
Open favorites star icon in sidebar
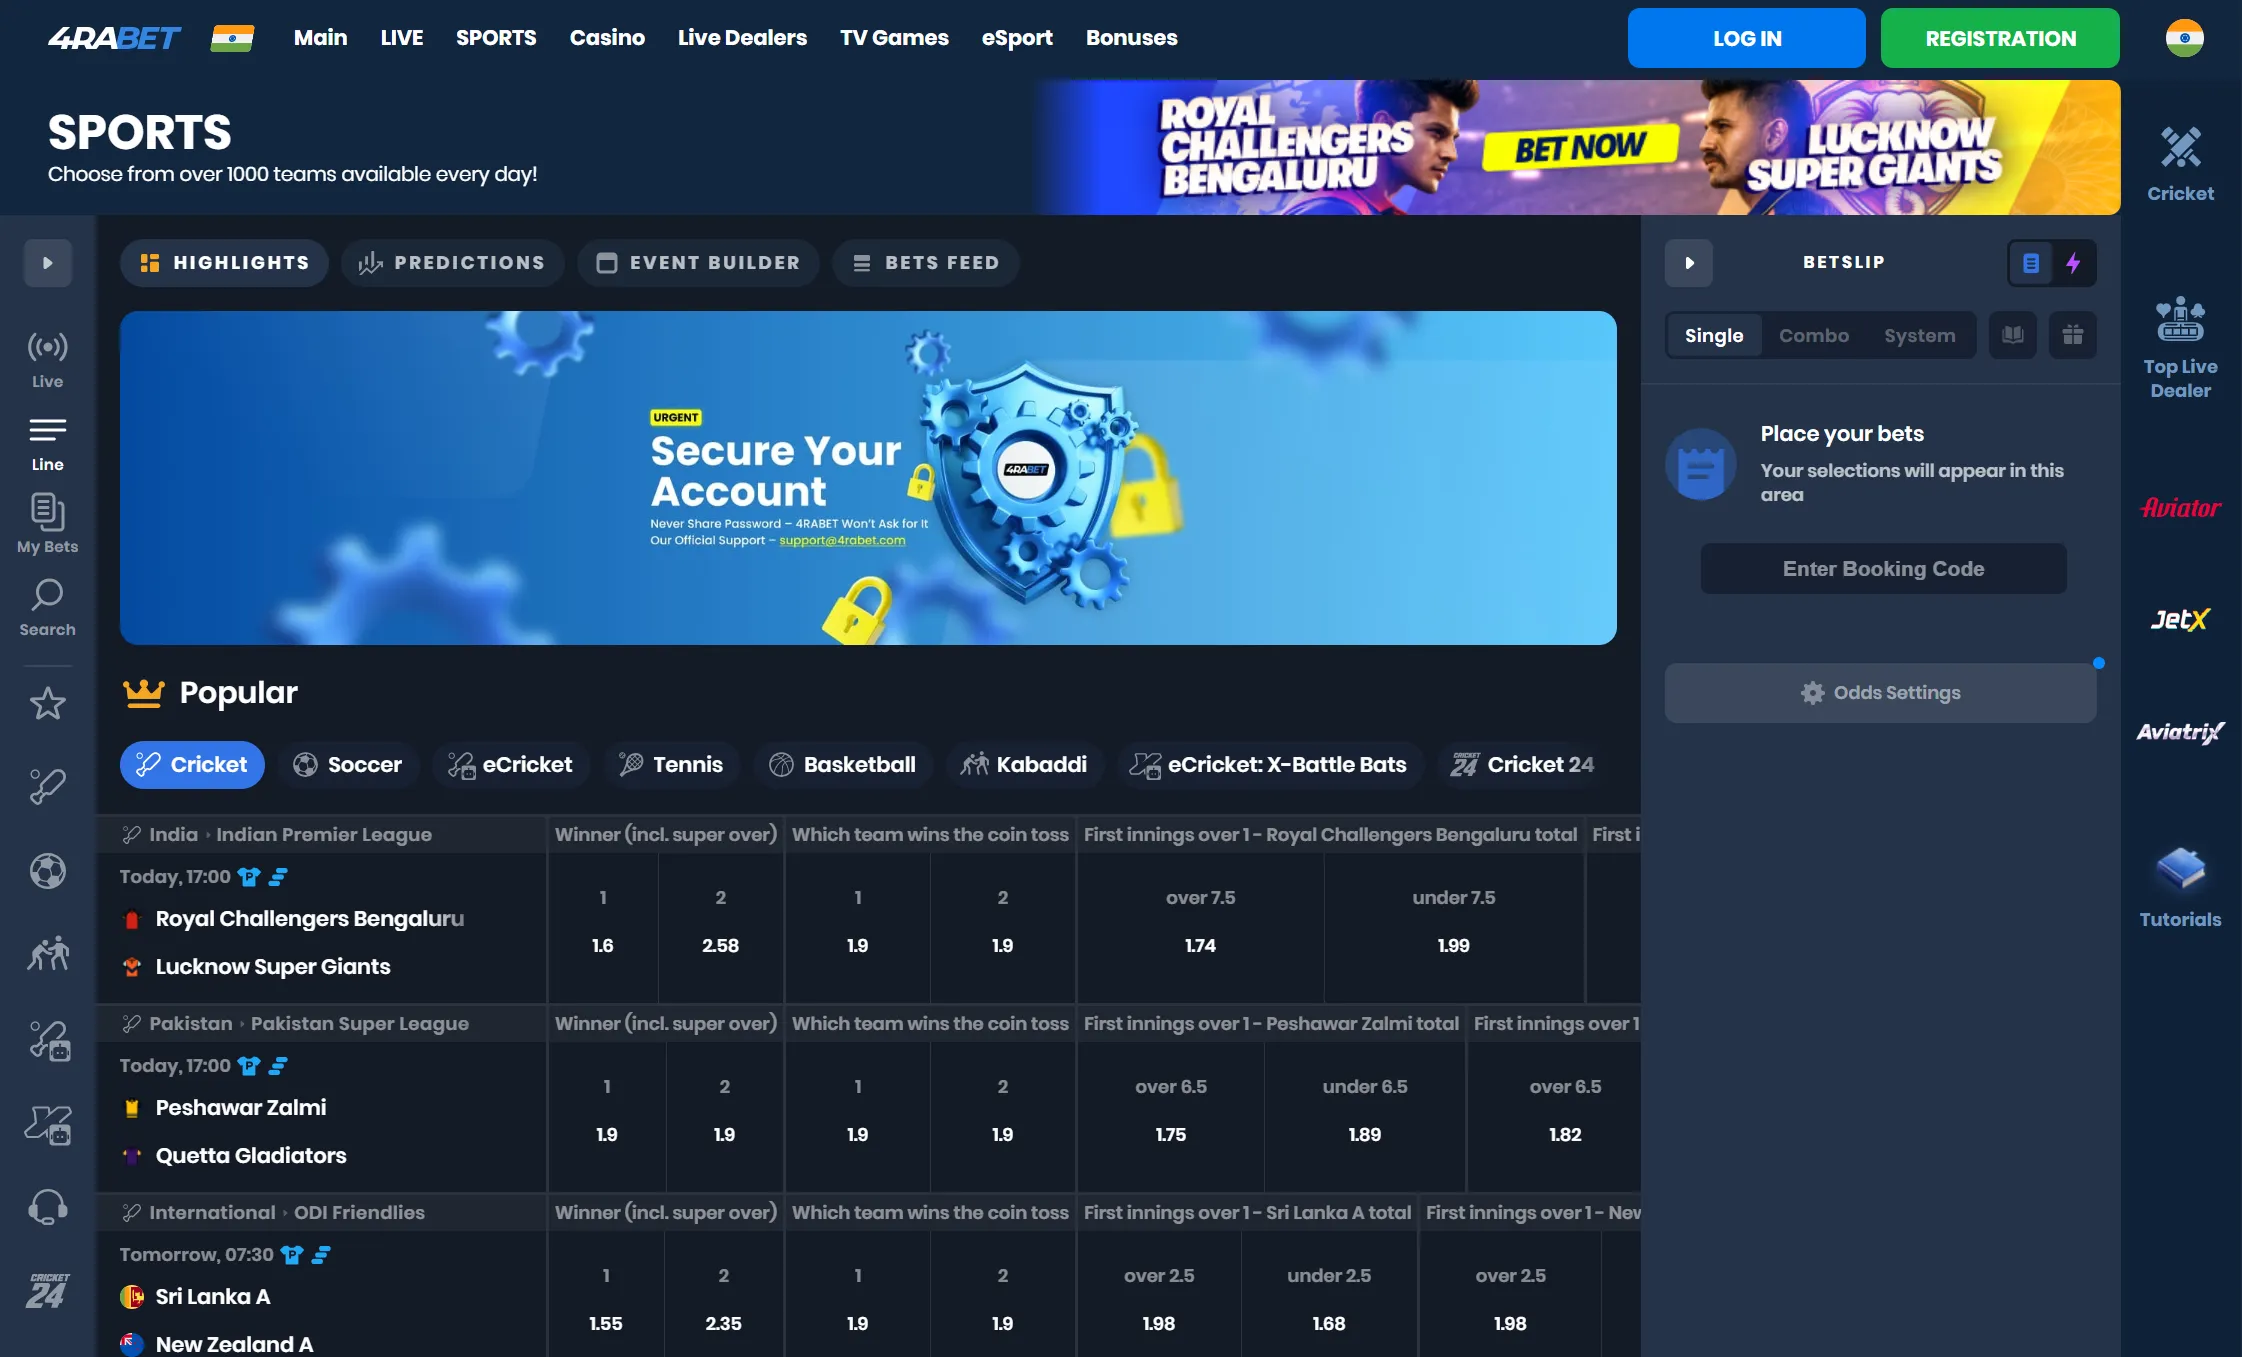click(x=47, y=704)
